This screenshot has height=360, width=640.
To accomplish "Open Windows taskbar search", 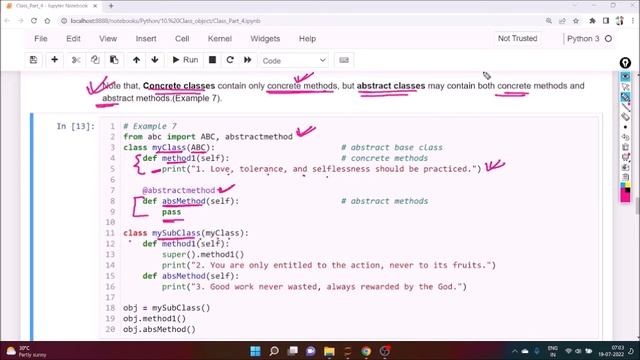I will (274, 351).
